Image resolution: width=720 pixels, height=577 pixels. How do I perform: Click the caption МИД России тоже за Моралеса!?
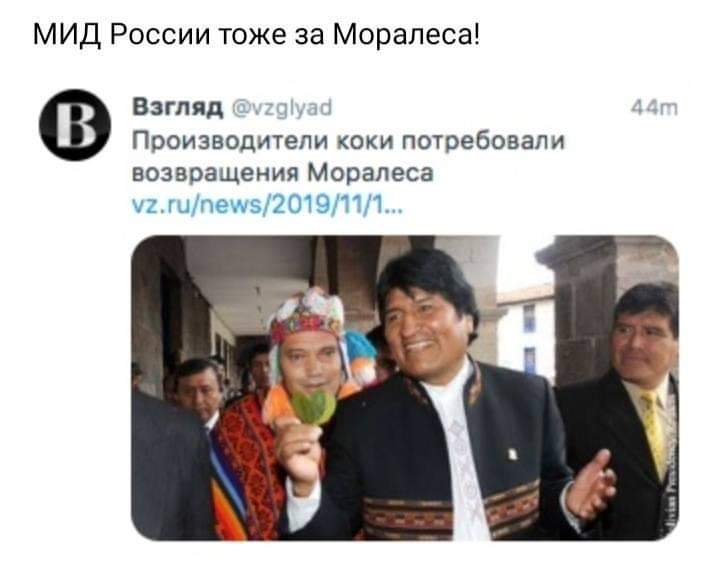pyautogui.click(x=257, y=34)
